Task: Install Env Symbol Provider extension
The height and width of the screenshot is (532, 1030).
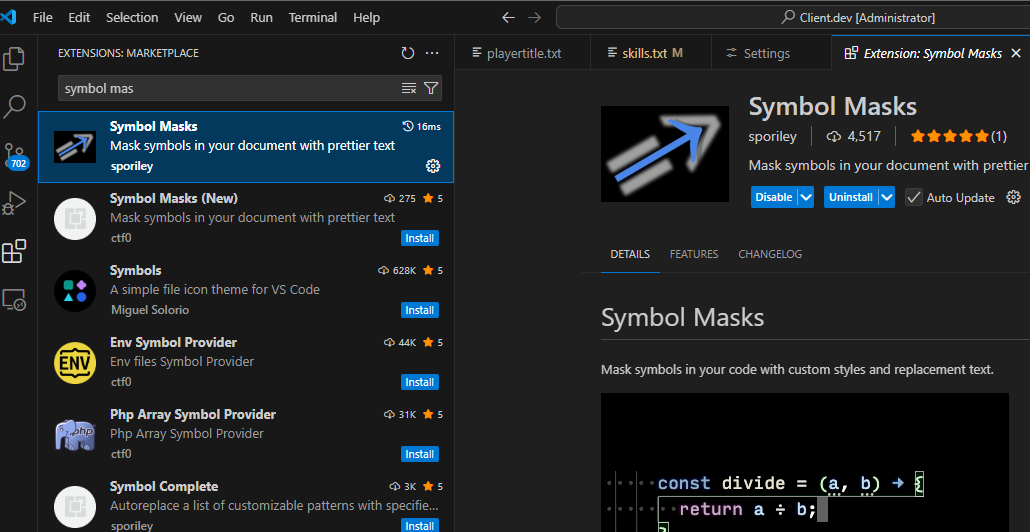Action: point(419,382)
